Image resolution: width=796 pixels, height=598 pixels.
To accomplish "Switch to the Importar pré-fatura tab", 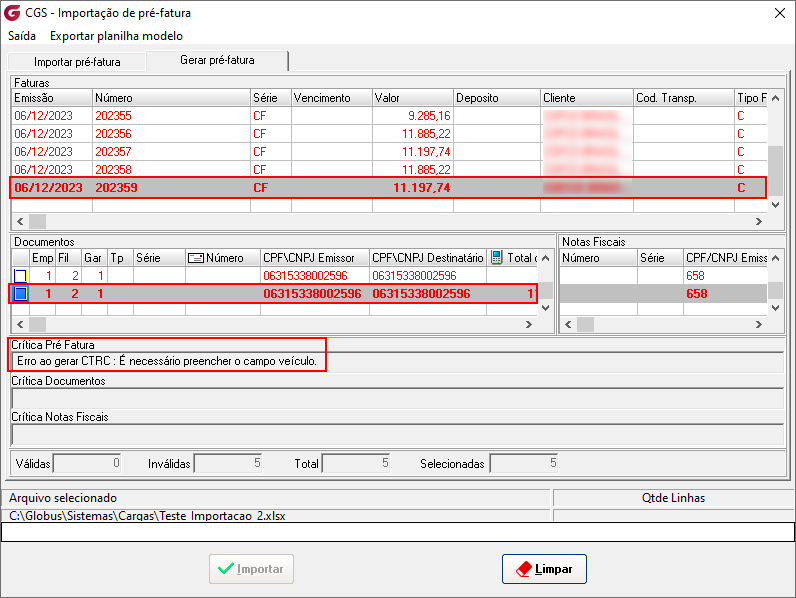I will pos(77,62).
